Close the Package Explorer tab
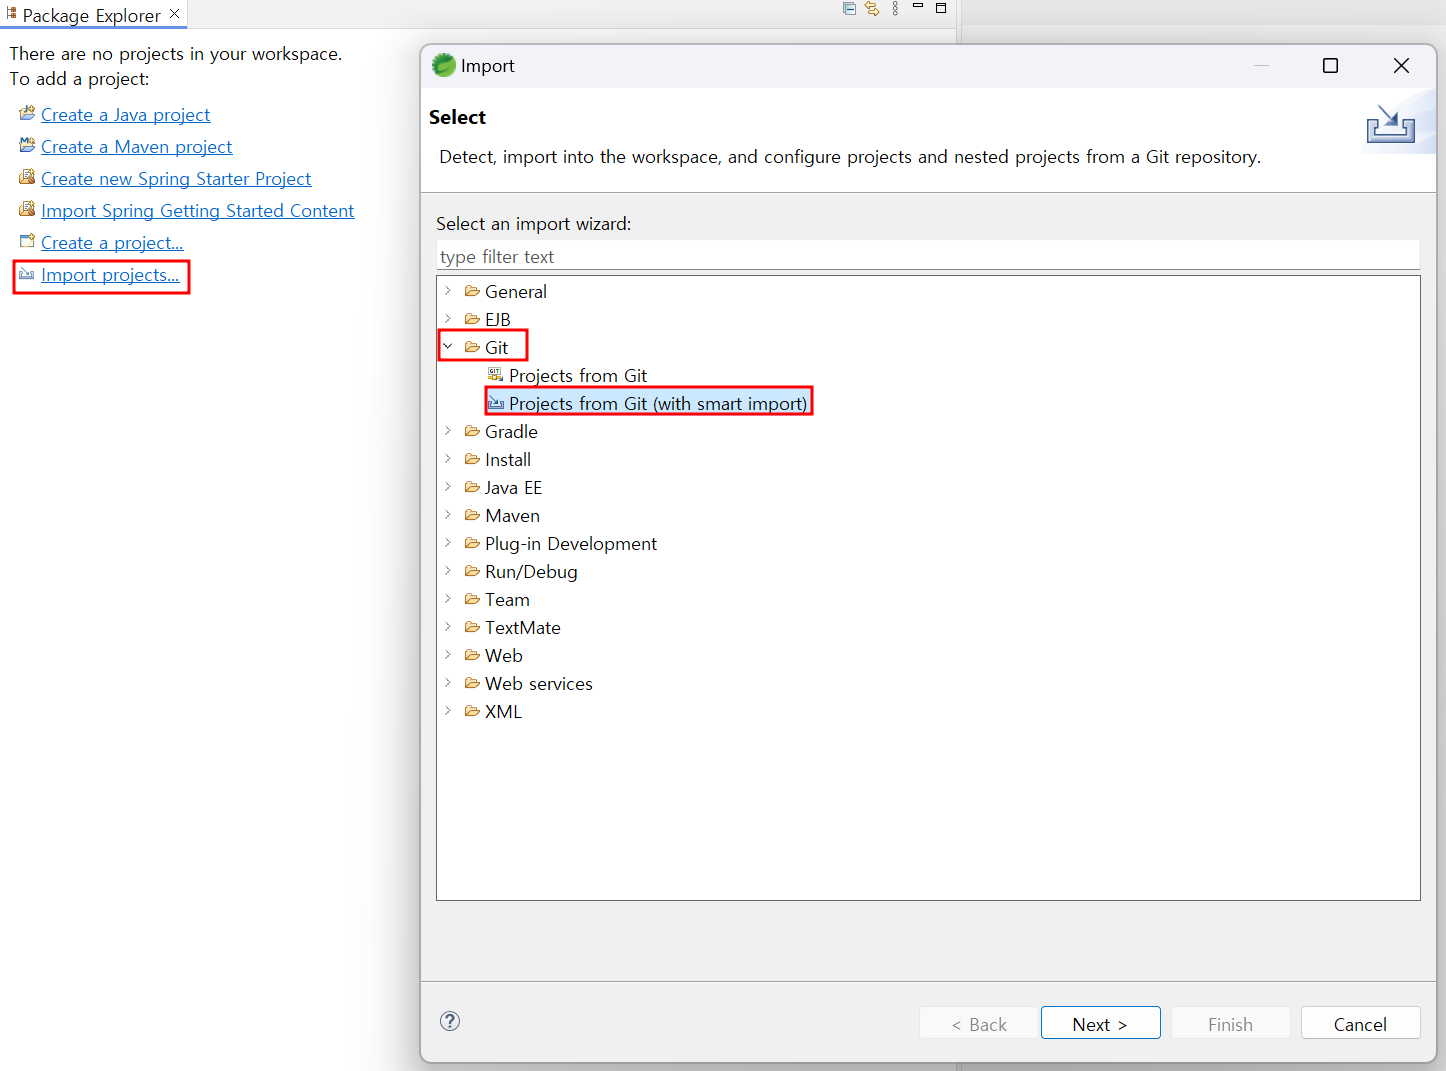The width and height of the screenshot is (1446, 1071). click(174, 14)
